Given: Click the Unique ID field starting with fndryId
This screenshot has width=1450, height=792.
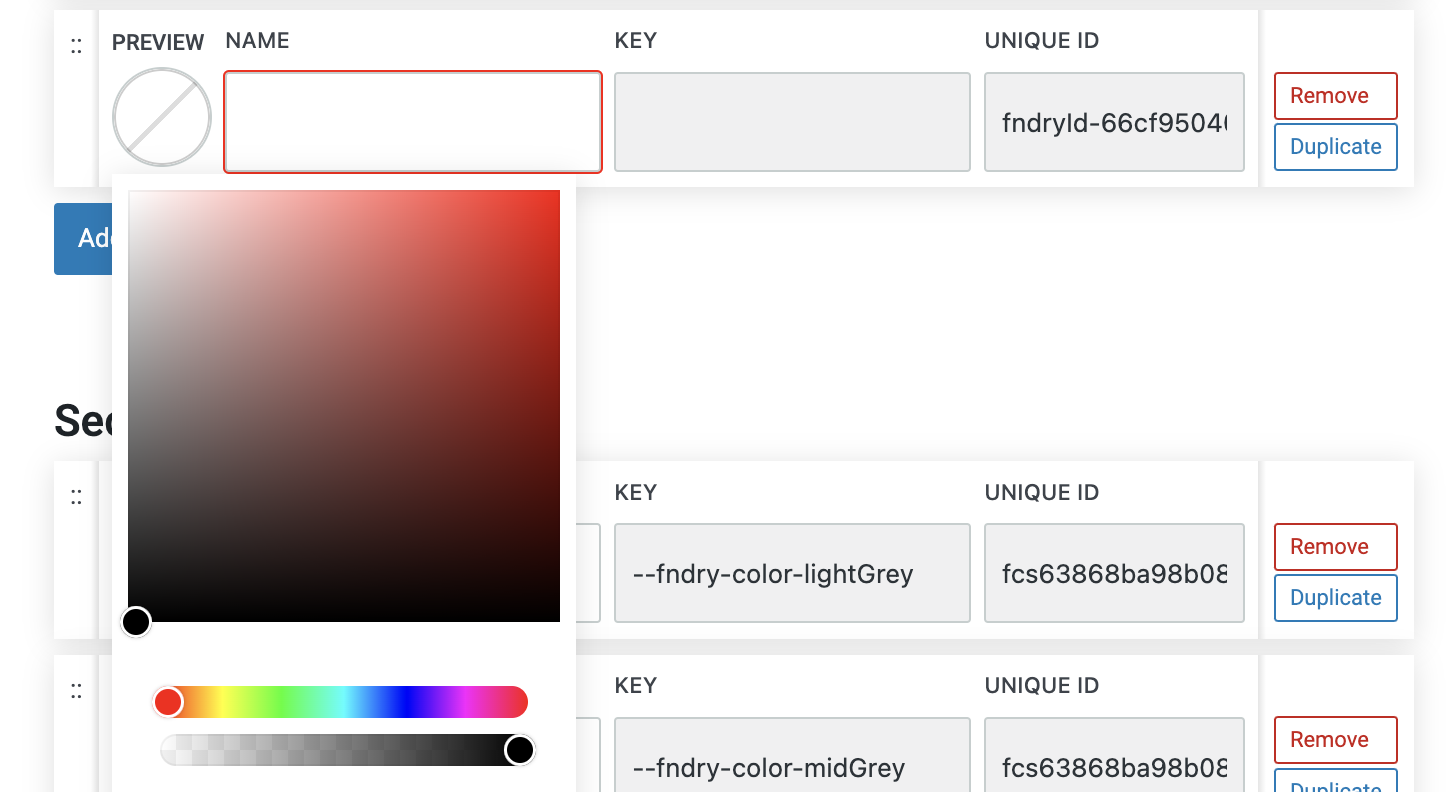Looking at the screenshot, I should (x=1114, y=122).
